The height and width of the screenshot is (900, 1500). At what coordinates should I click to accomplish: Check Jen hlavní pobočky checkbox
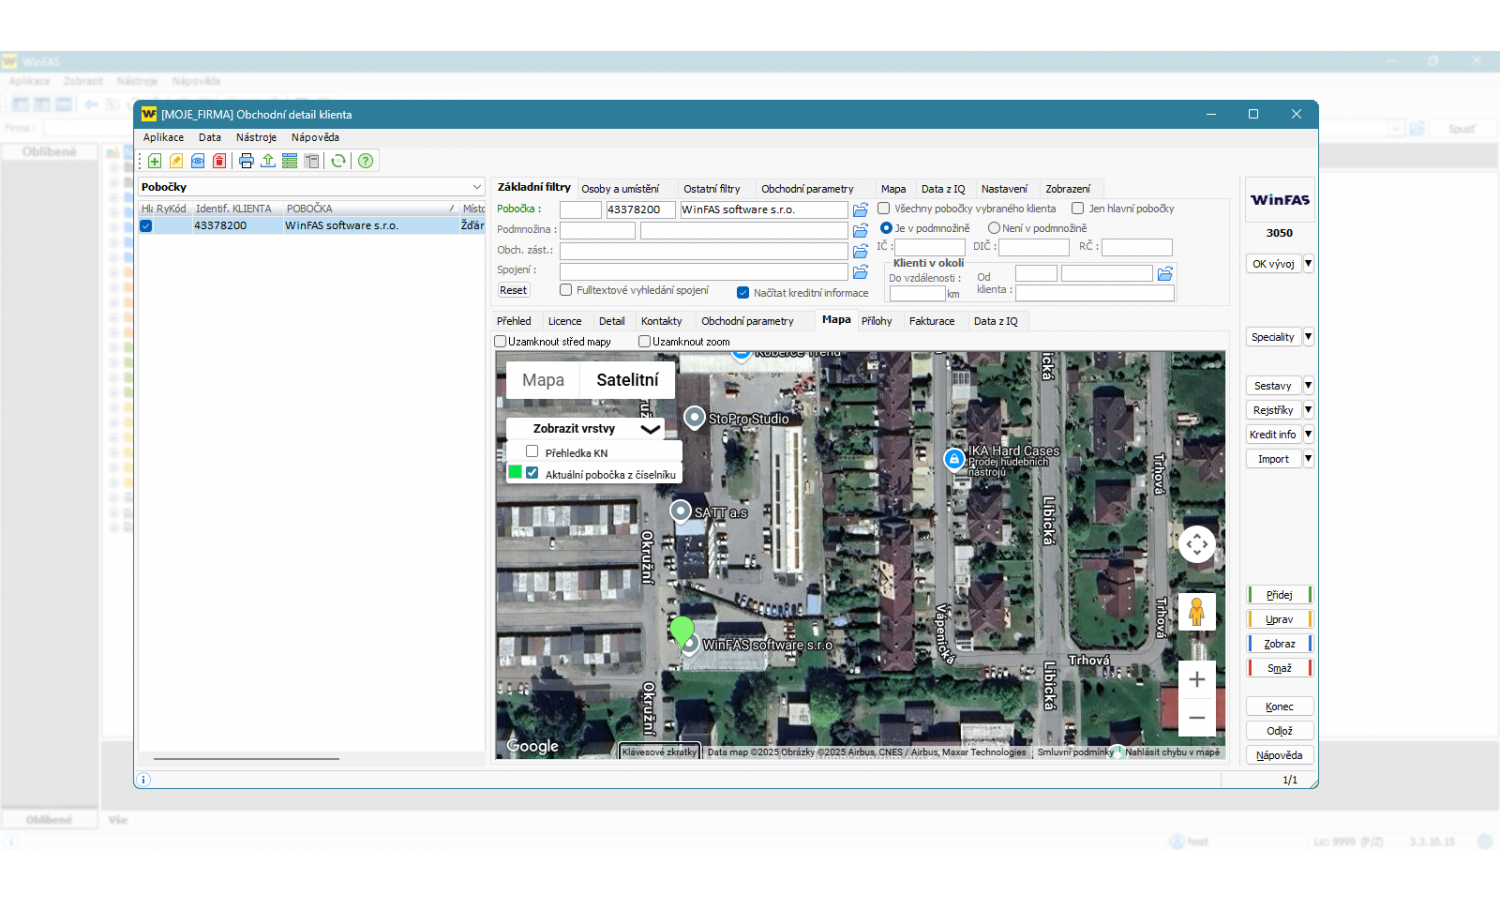pyautogui.click(x=1078, y=209)
